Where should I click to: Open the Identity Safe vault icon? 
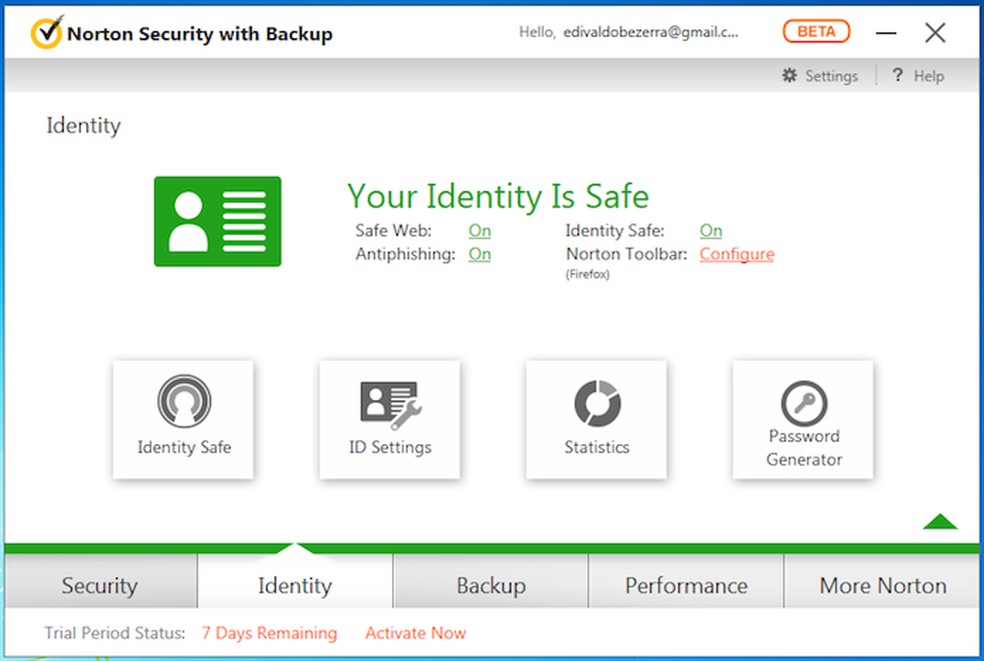[x=183, y=402]
